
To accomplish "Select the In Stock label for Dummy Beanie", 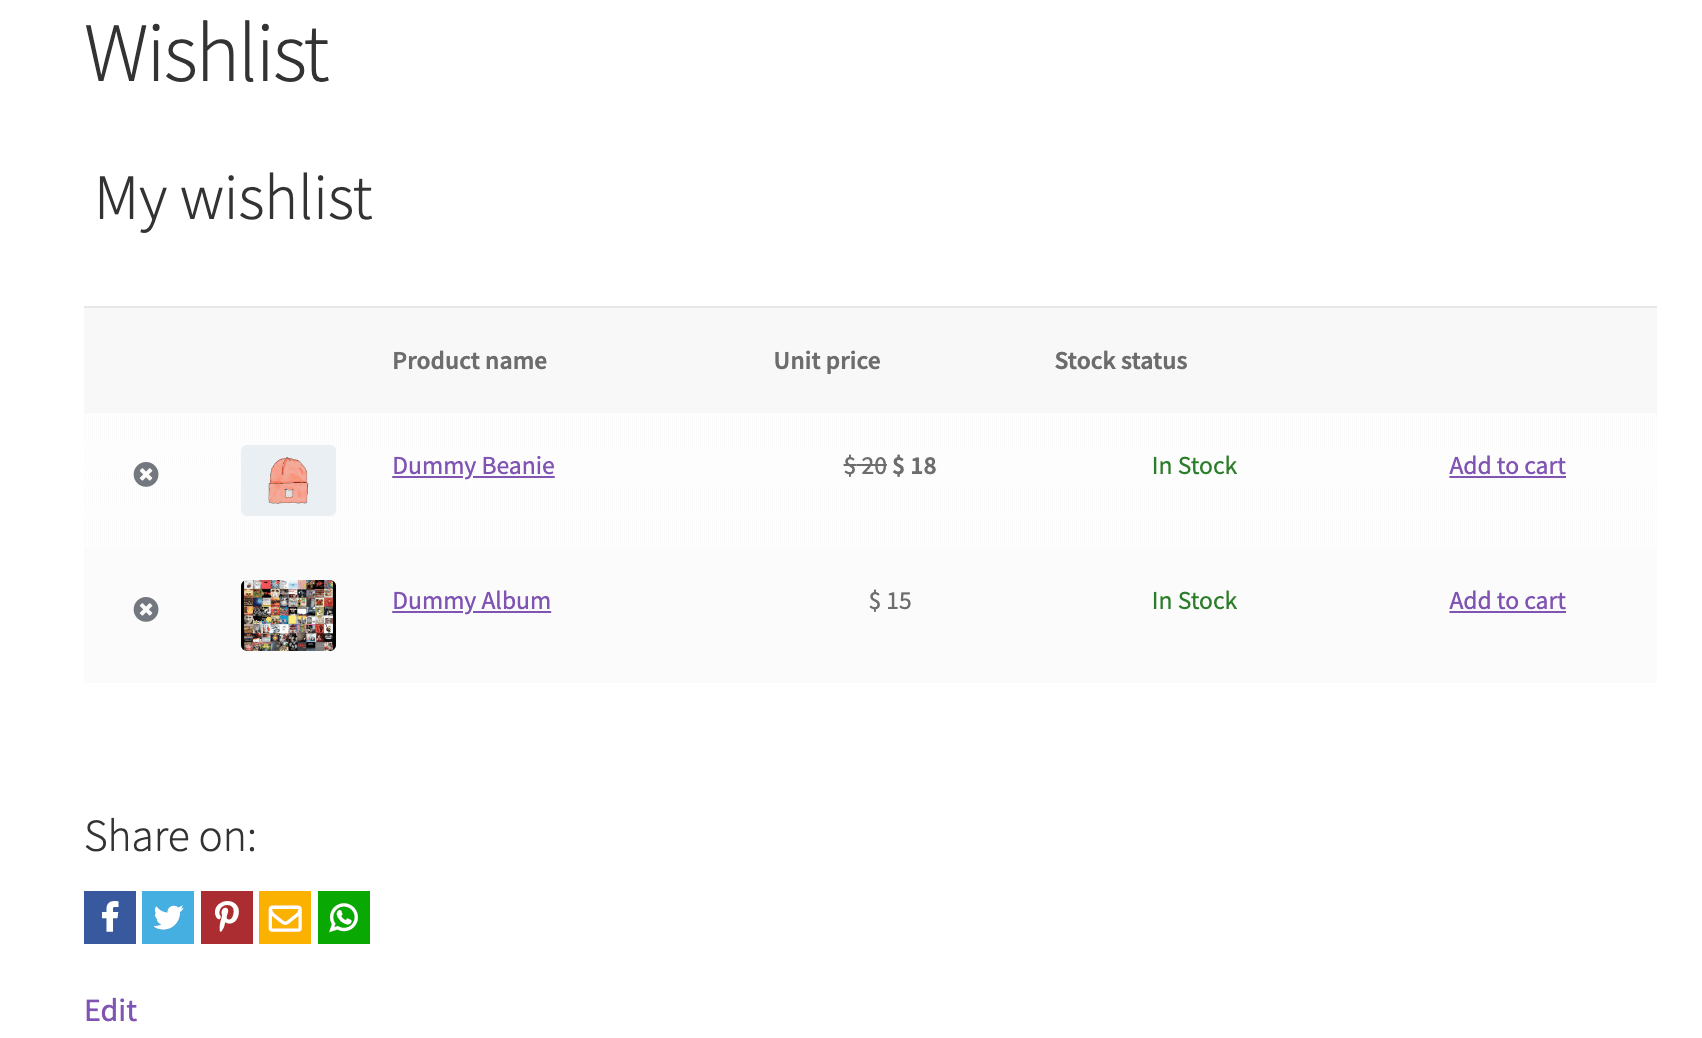I will pos(1194,466).
